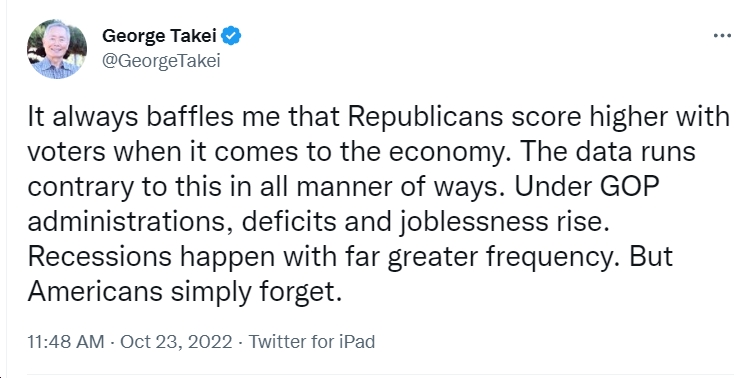This screenshot has width=750, height=378.
Task: Click the phrase Americans simply forget
Action: click(x=185, y=292)
